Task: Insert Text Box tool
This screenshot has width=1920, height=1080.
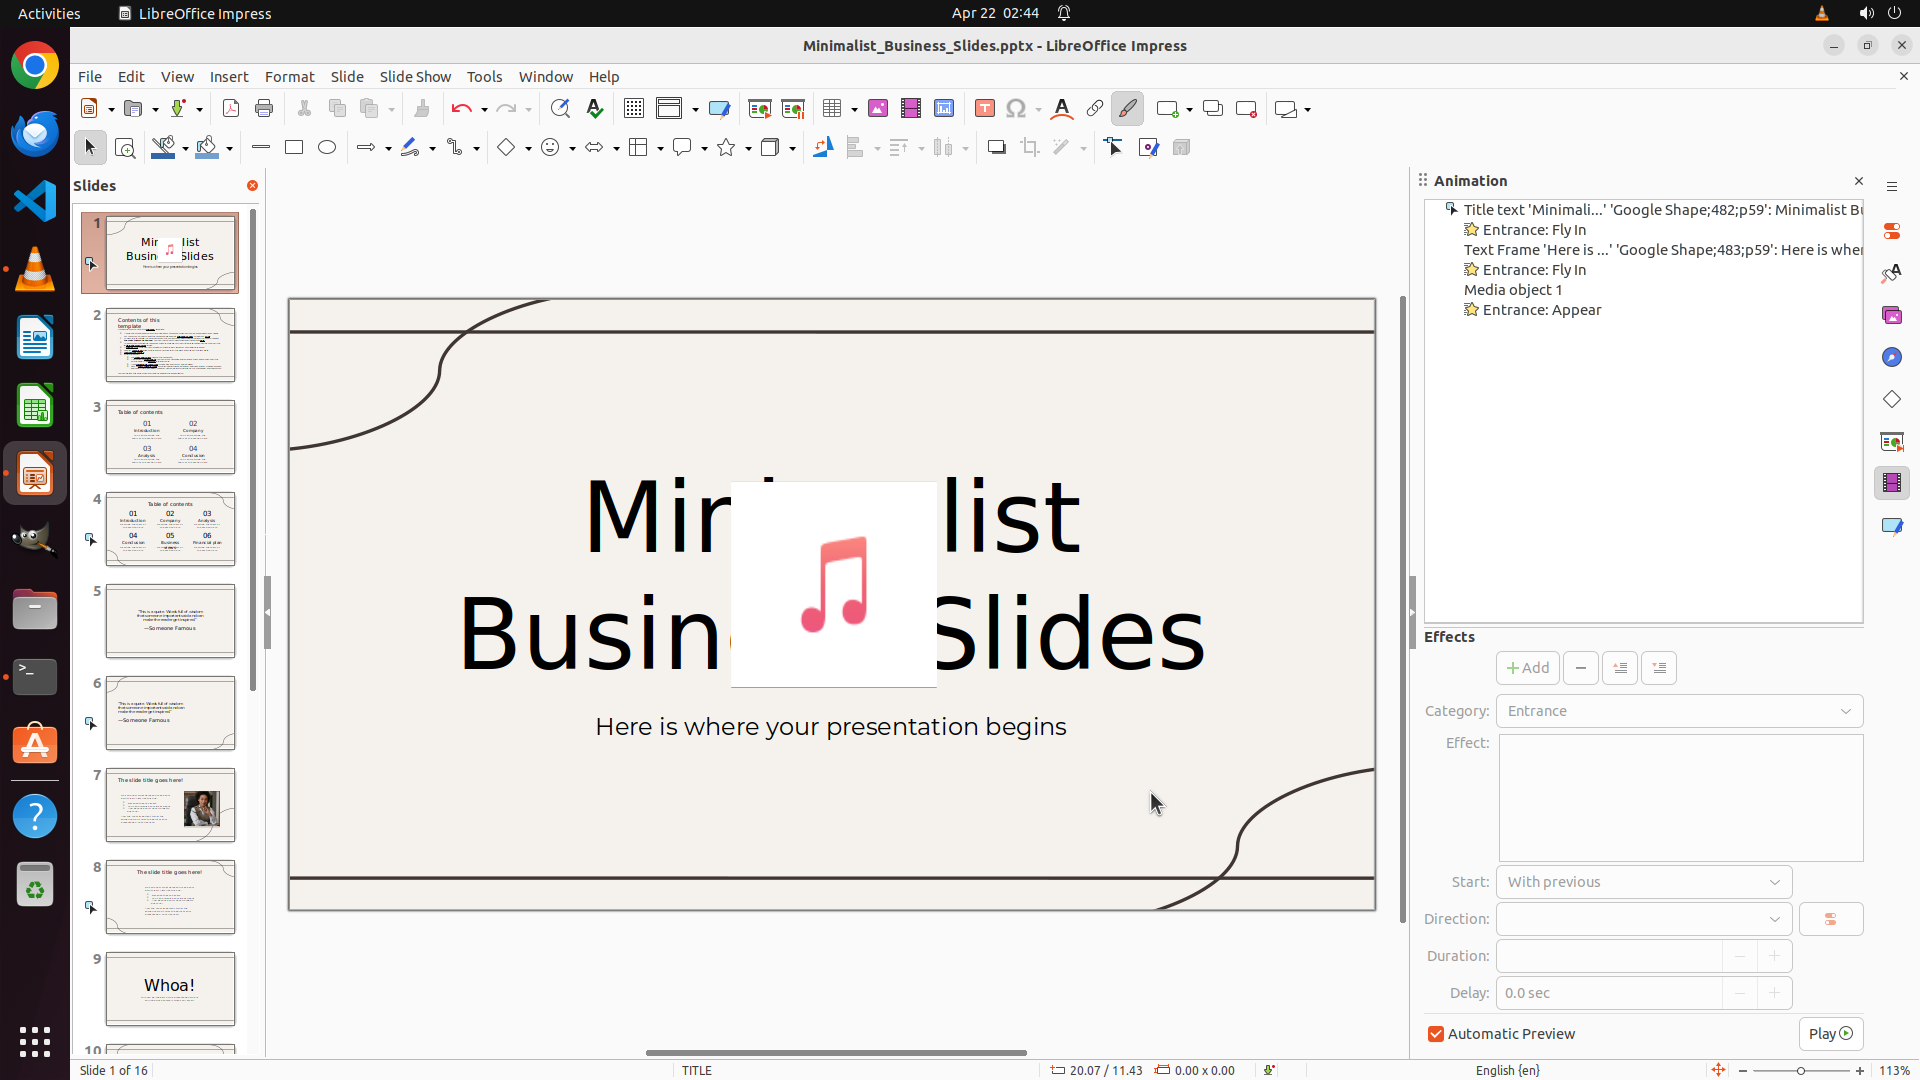Action: 984,109
